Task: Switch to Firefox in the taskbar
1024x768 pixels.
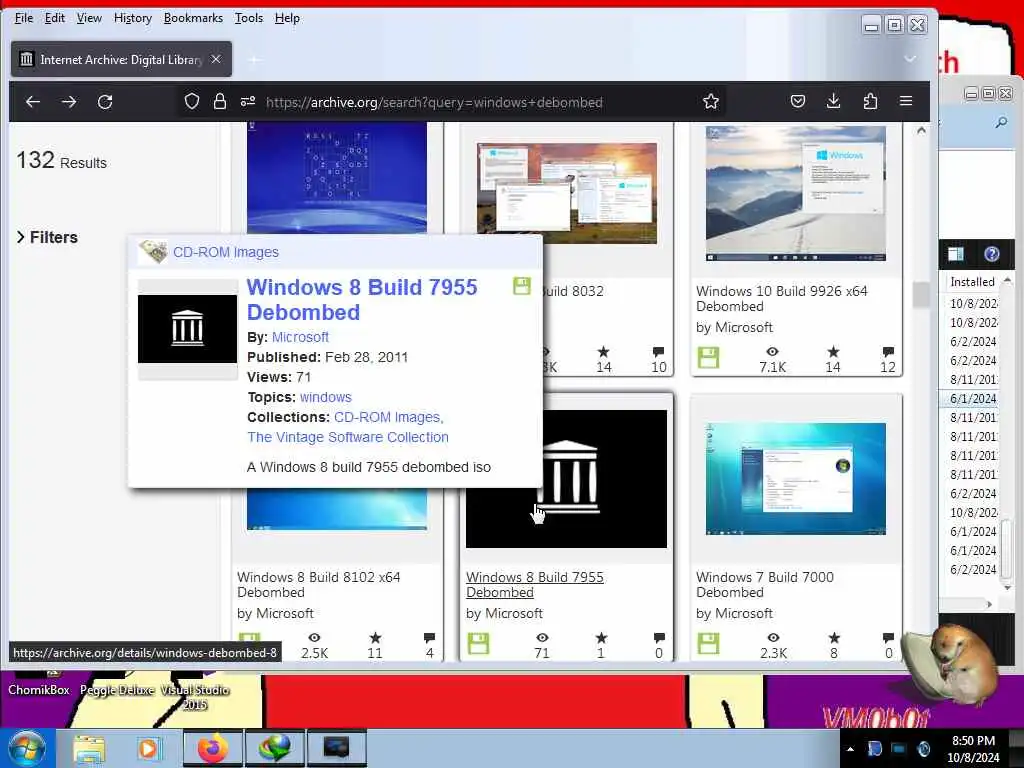Action: click(x=213, y=748)
